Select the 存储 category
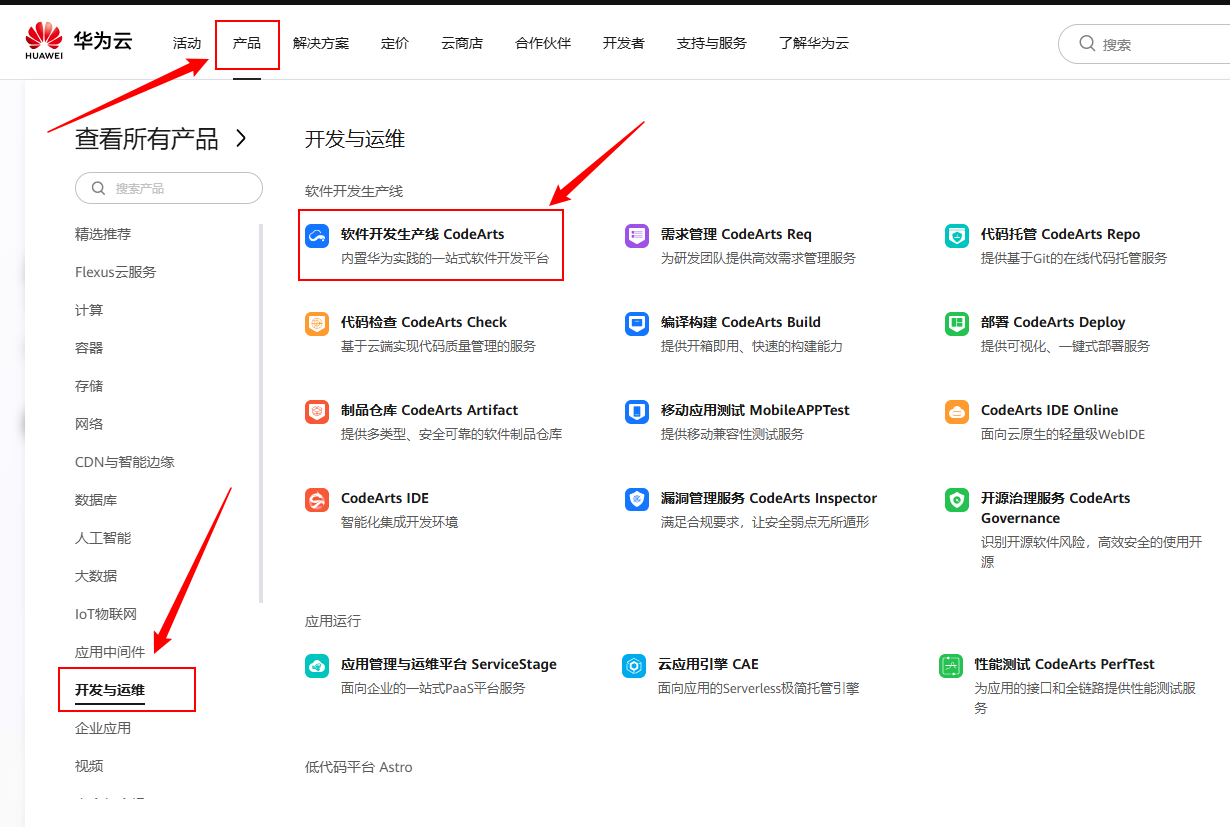Screen dimensions: 1230x827 click(89, 386)
